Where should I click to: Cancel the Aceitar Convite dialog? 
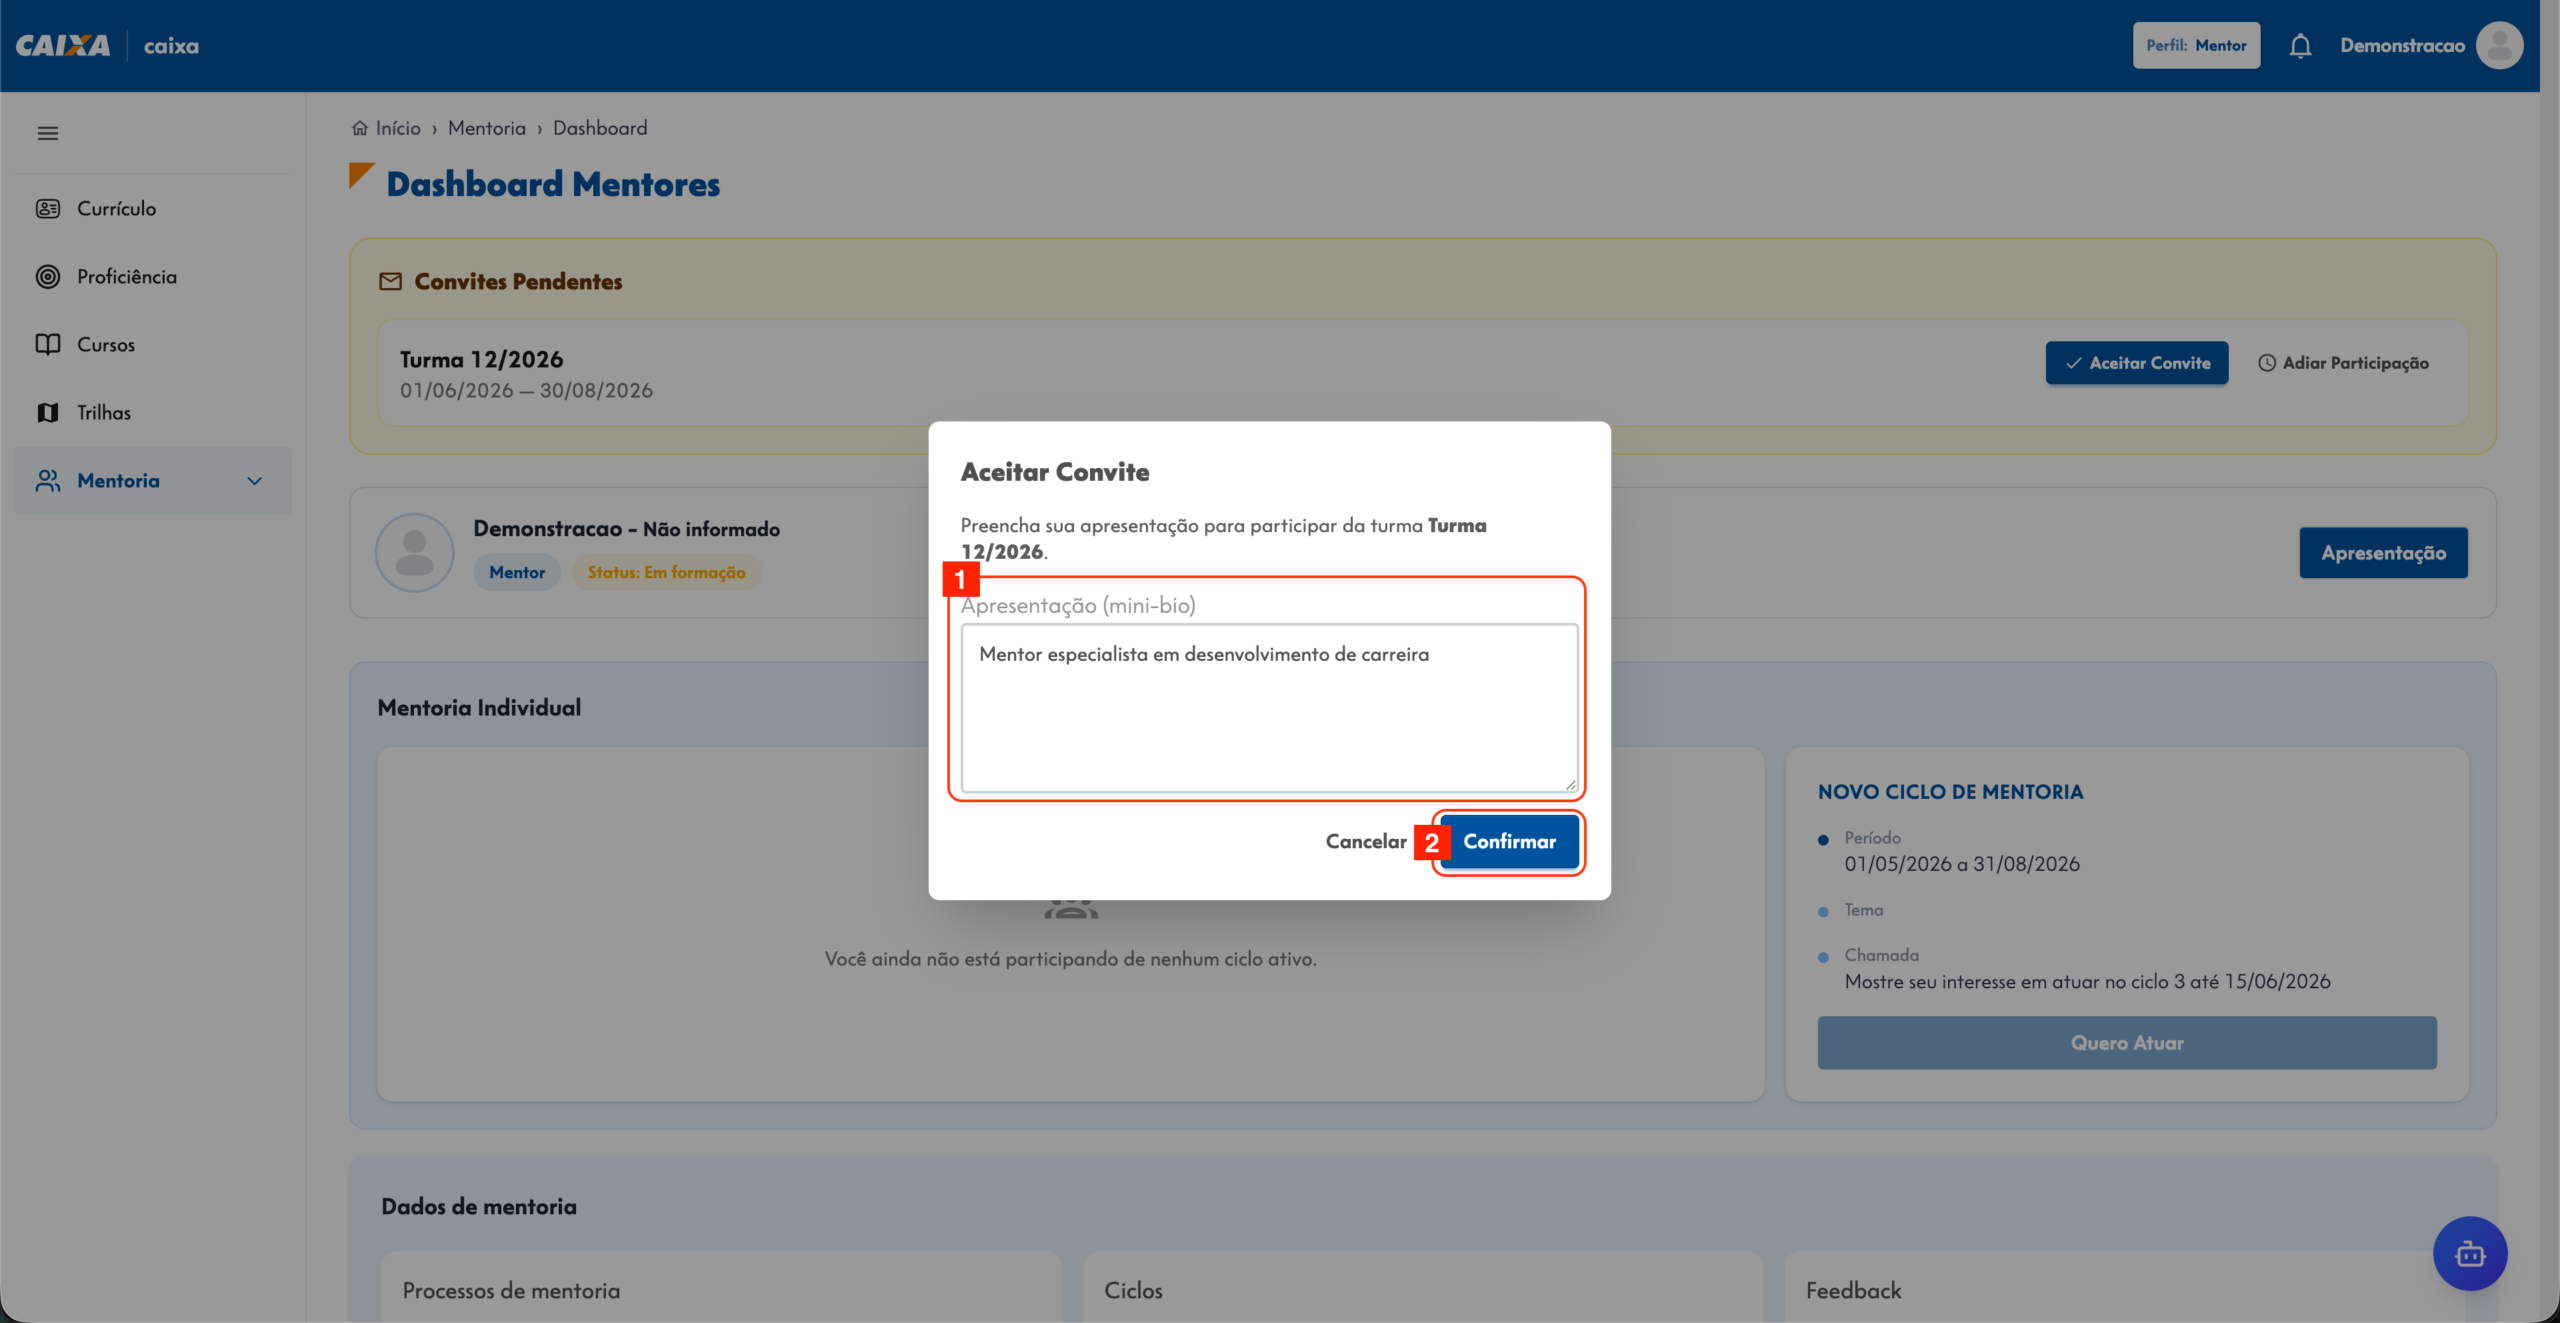coord(1365,842)
